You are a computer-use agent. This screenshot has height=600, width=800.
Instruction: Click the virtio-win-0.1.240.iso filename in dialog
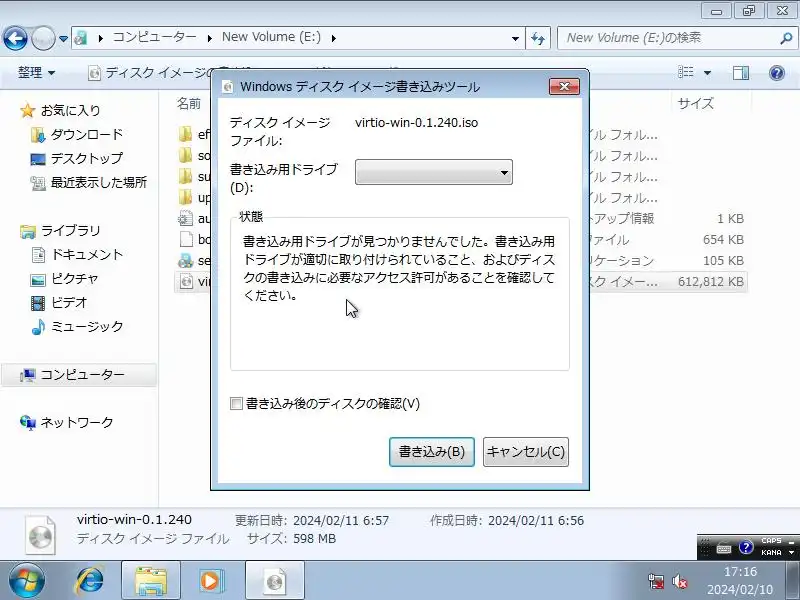[416, 123]
